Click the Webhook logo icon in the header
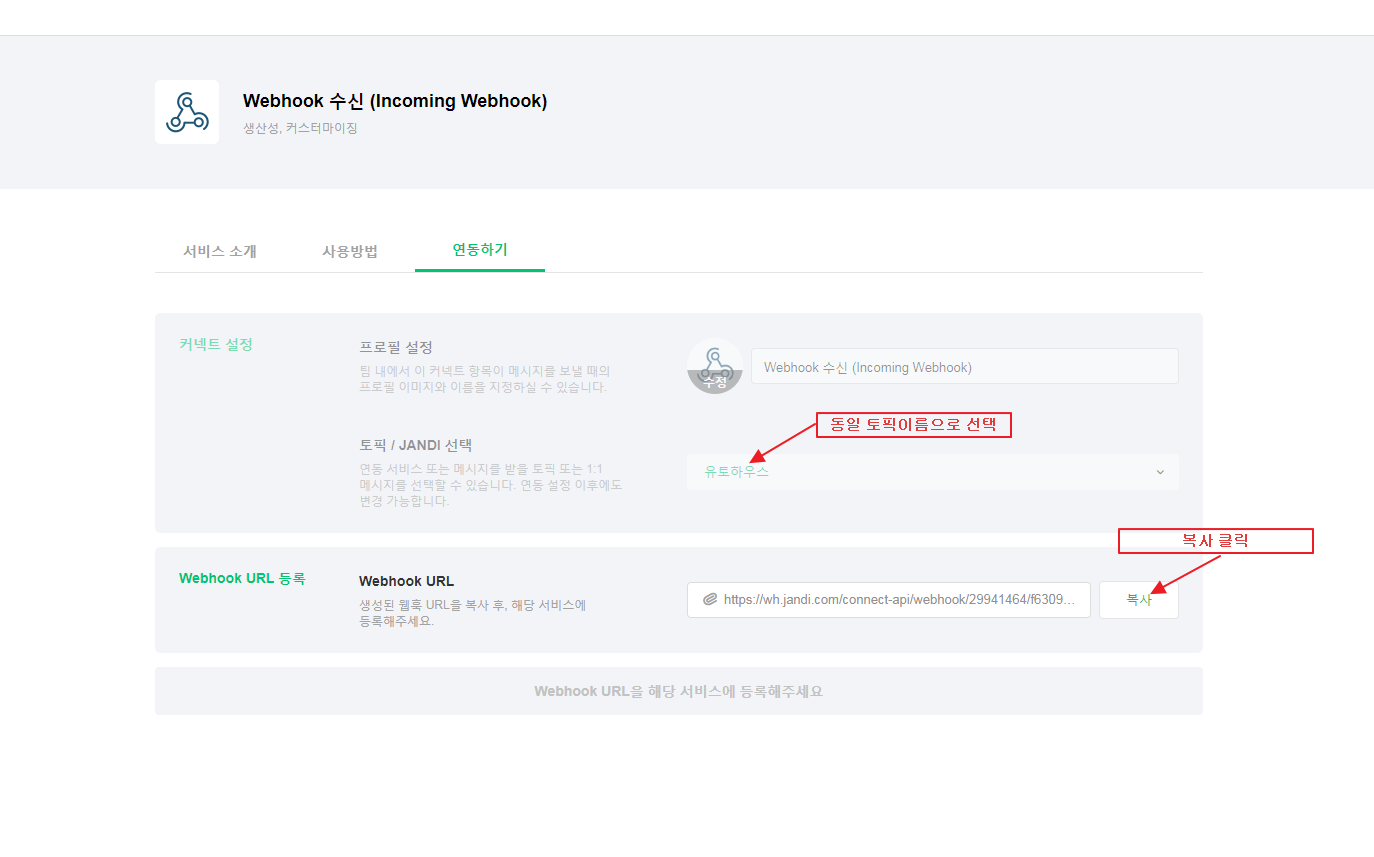The width and height of the screenshot is (1374, 857). (x=187, y=112)
